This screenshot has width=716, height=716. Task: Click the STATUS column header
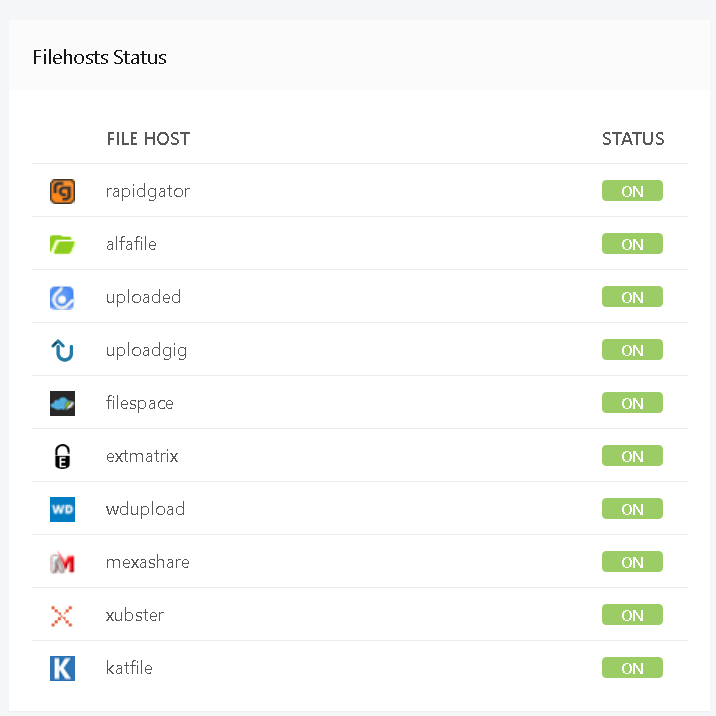pos(633,139)
